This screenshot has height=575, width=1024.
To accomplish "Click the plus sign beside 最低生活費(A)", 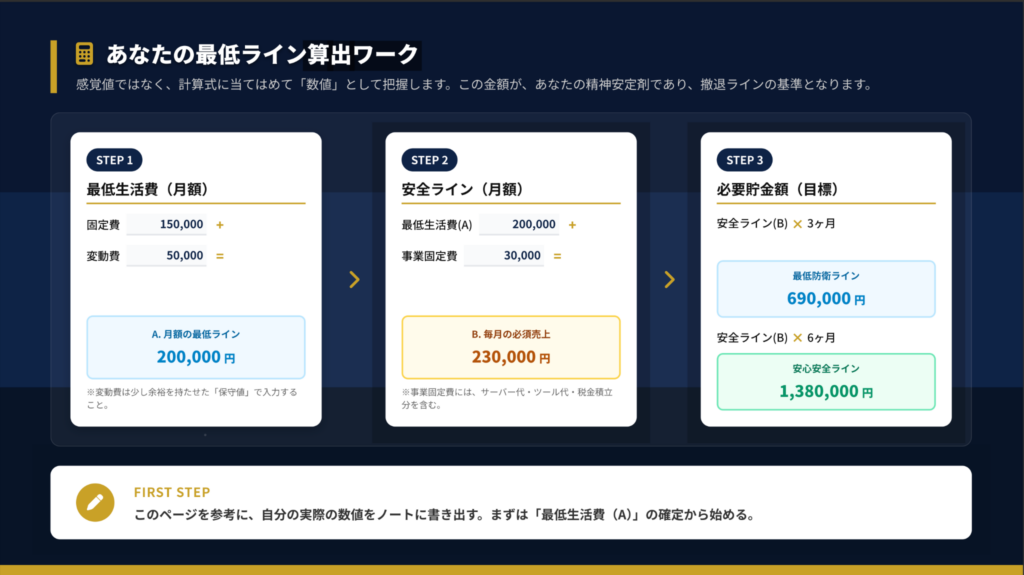I will tap(572, 224).
